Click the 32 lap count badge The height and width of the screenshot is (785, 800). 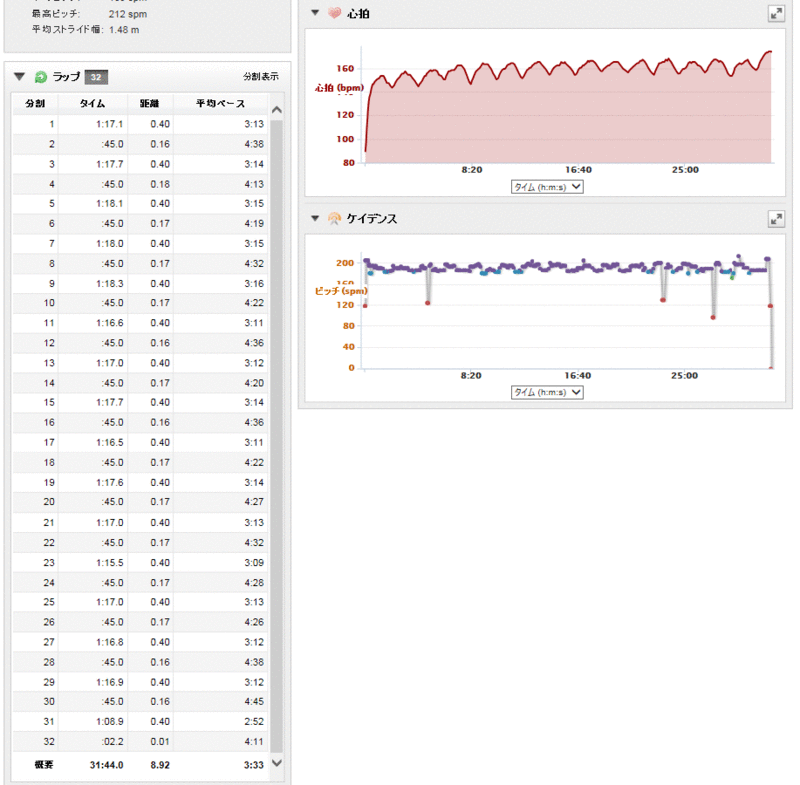coord(97,77)
